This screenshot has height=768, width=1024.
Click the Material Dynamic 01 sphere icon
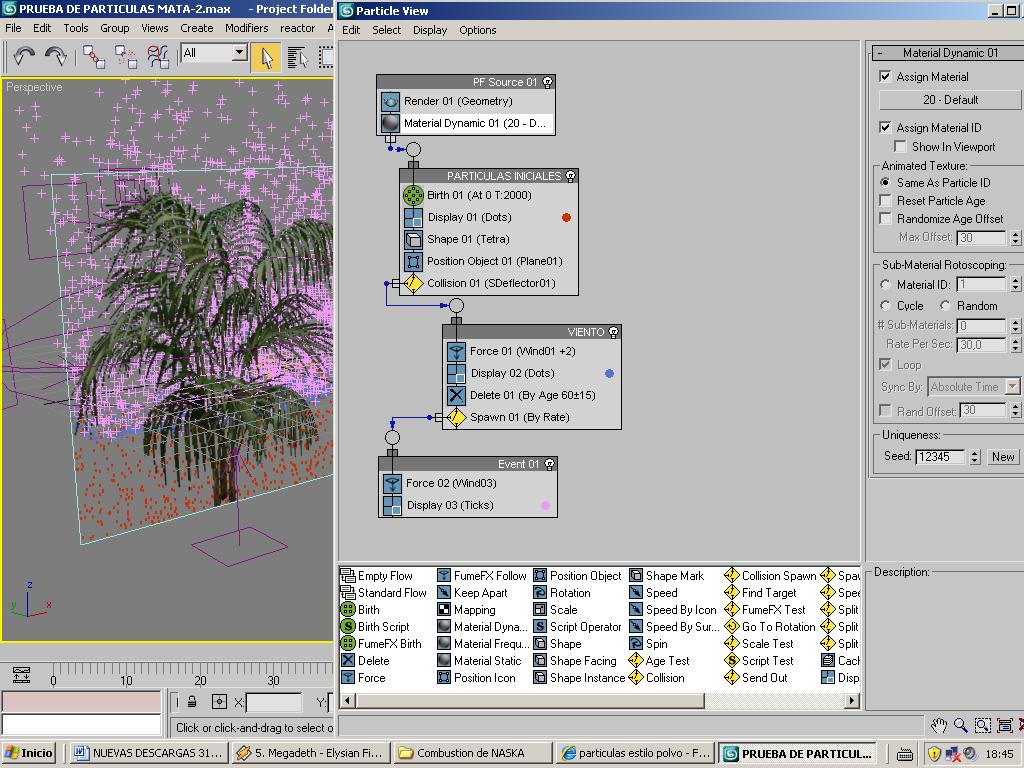coord(391,123)
